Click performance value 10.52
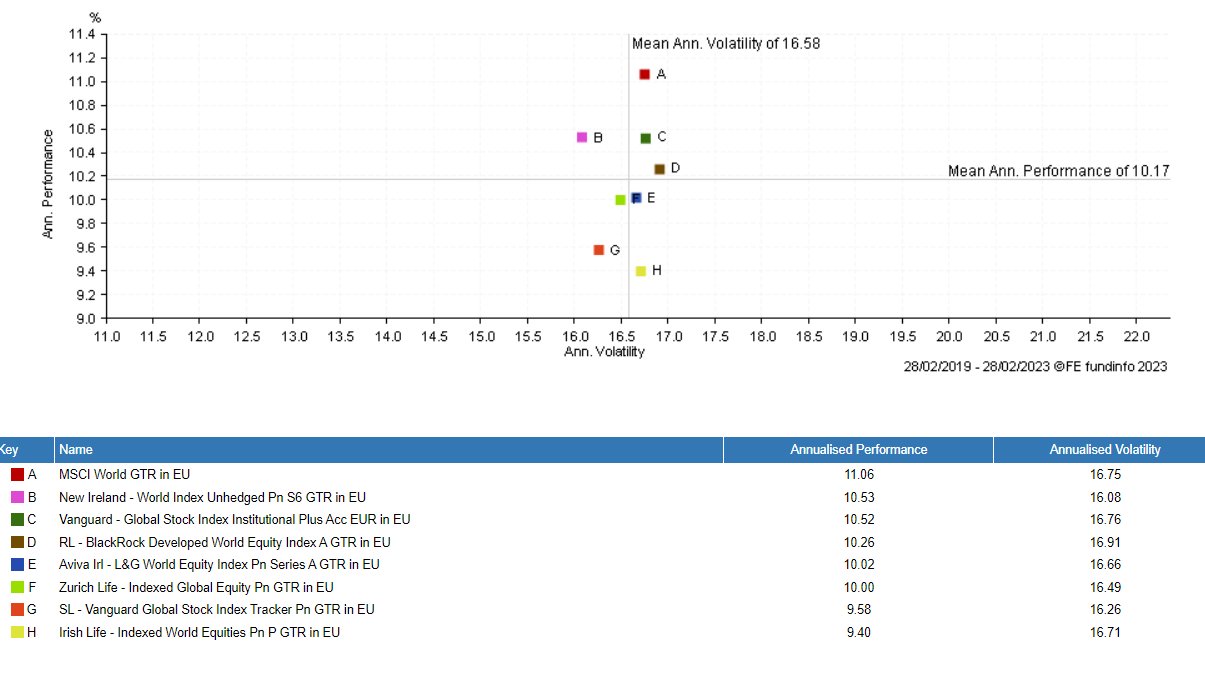 click(x=859, y=520)
